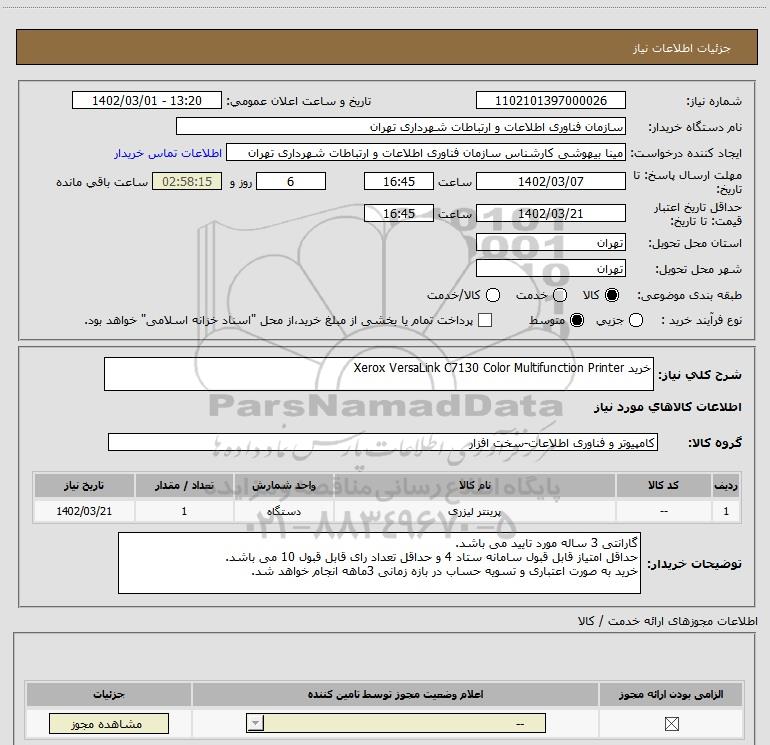Image resolution: width=770 pixels, height=745 pixels.
Task: Click the price validity time 16:45 field
Action: click(399, 213)
